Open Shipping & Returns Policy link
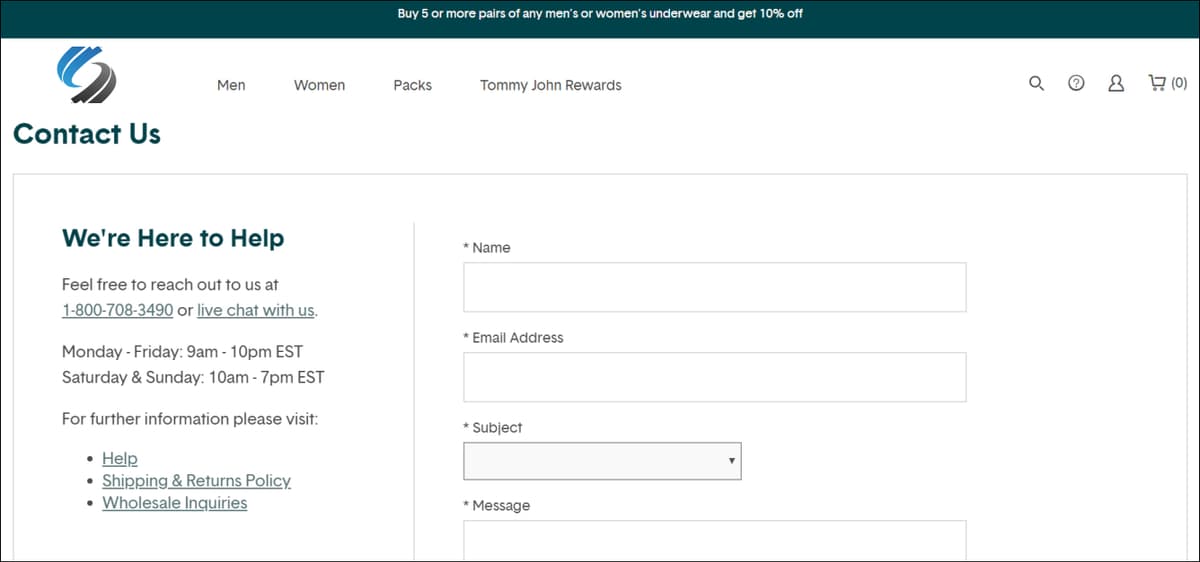1200x562 pixels. [196, 480]
